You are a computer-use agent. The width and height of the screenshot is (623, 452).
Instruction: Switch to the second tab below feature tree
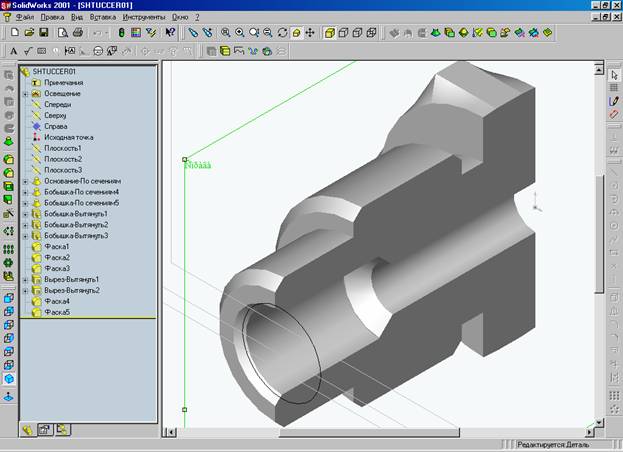[45, 429]
